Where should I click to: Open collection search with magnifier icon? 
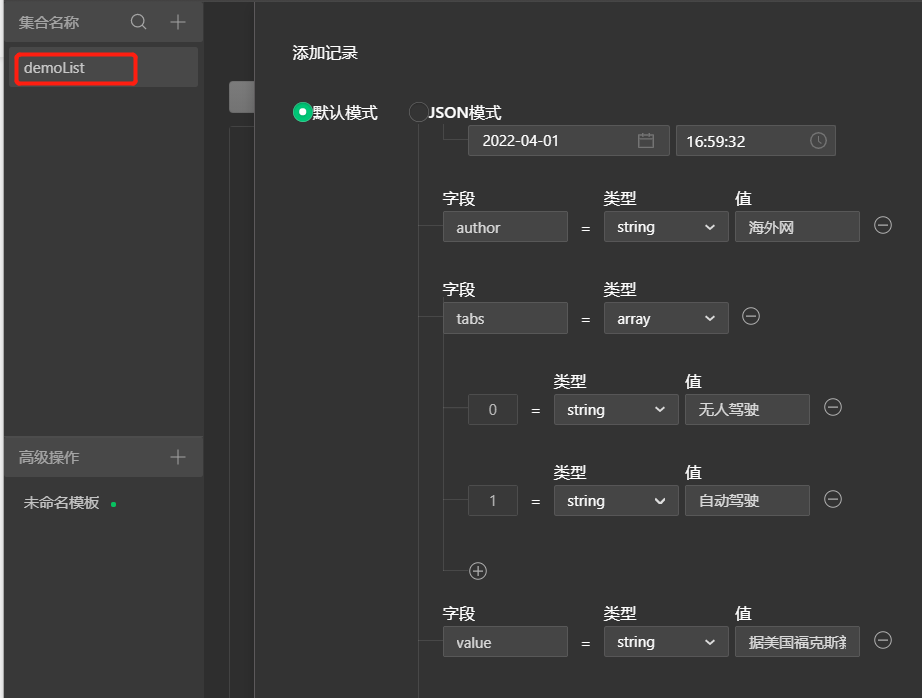[x=138, y=21]
